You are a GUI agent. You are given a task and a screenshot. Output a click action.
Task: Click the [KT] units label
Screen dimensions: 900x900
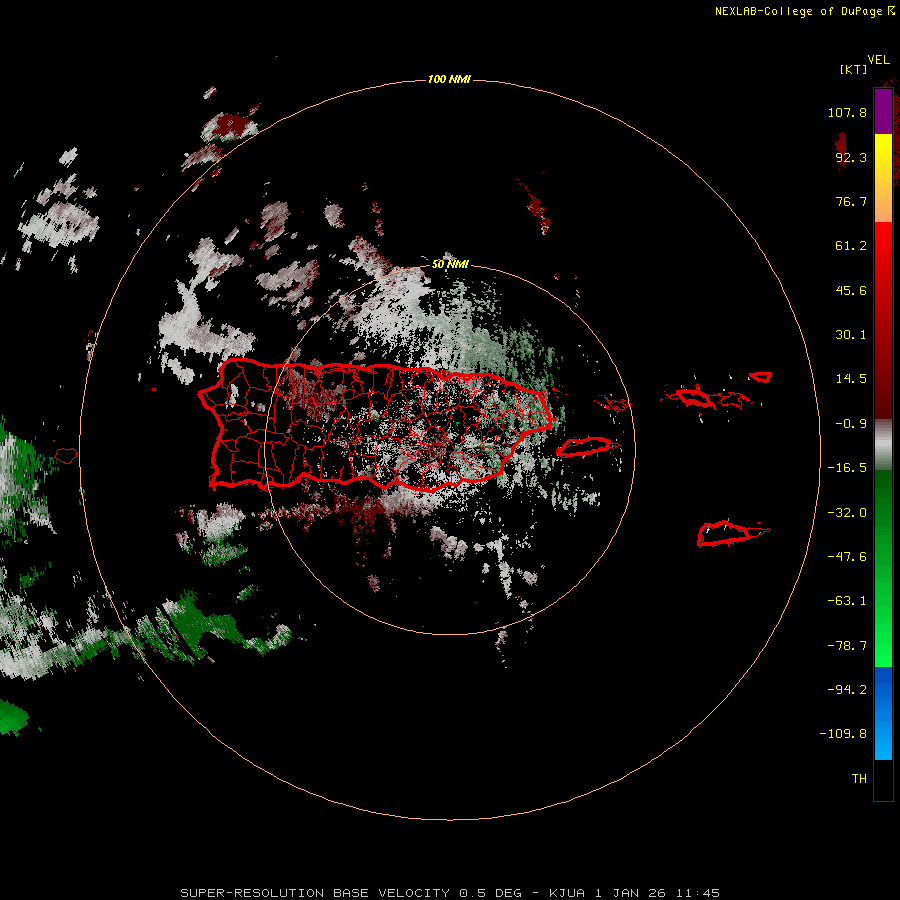[853, 69]
